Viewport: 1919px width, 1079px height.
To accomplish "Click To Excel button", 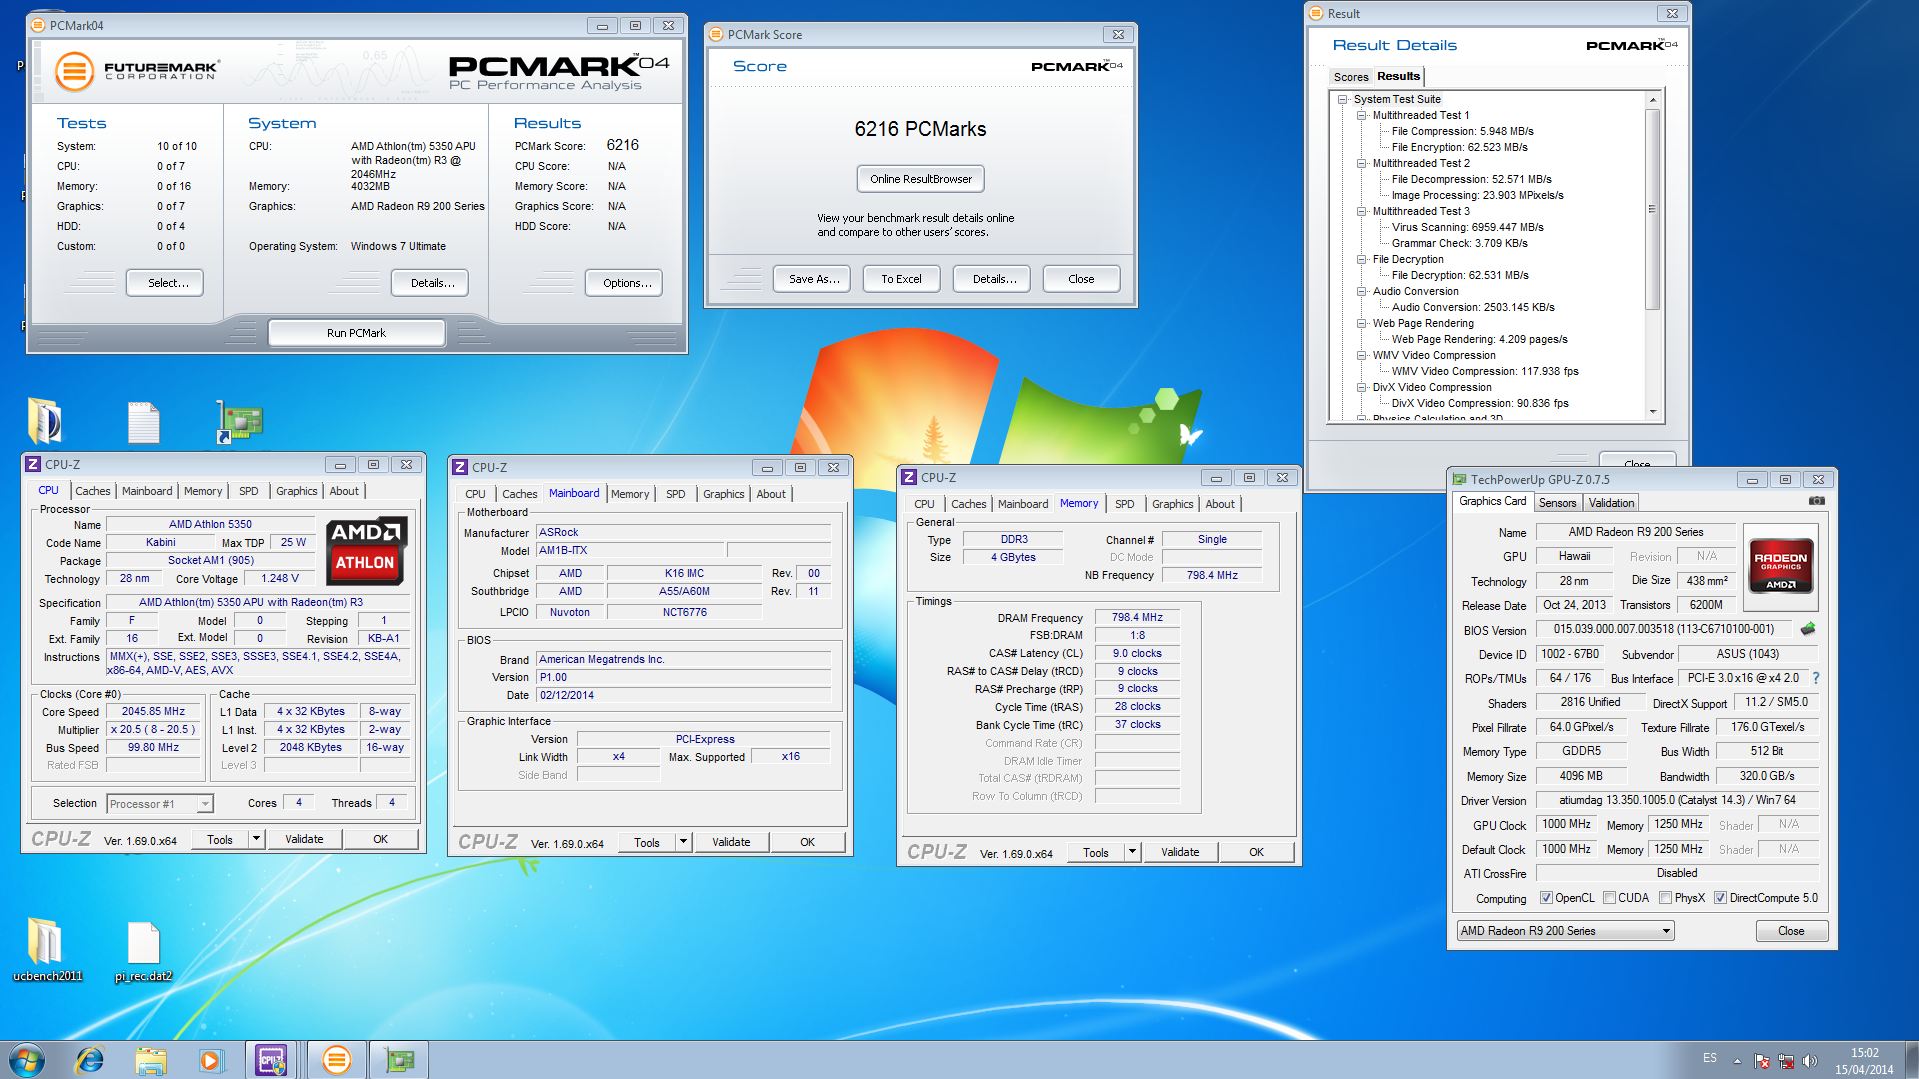I will 901,279.
